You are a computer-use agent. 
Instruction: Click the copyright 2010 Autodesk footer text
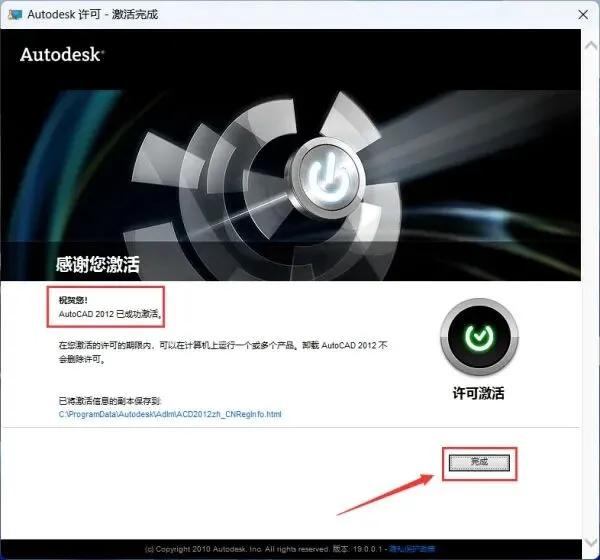[237, 549]
